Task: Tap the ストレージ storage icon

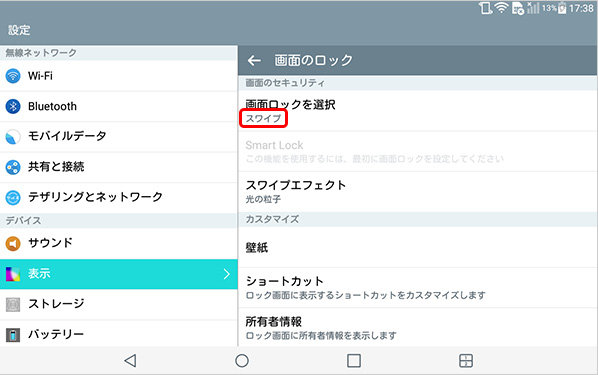Action: coord(13,304)
